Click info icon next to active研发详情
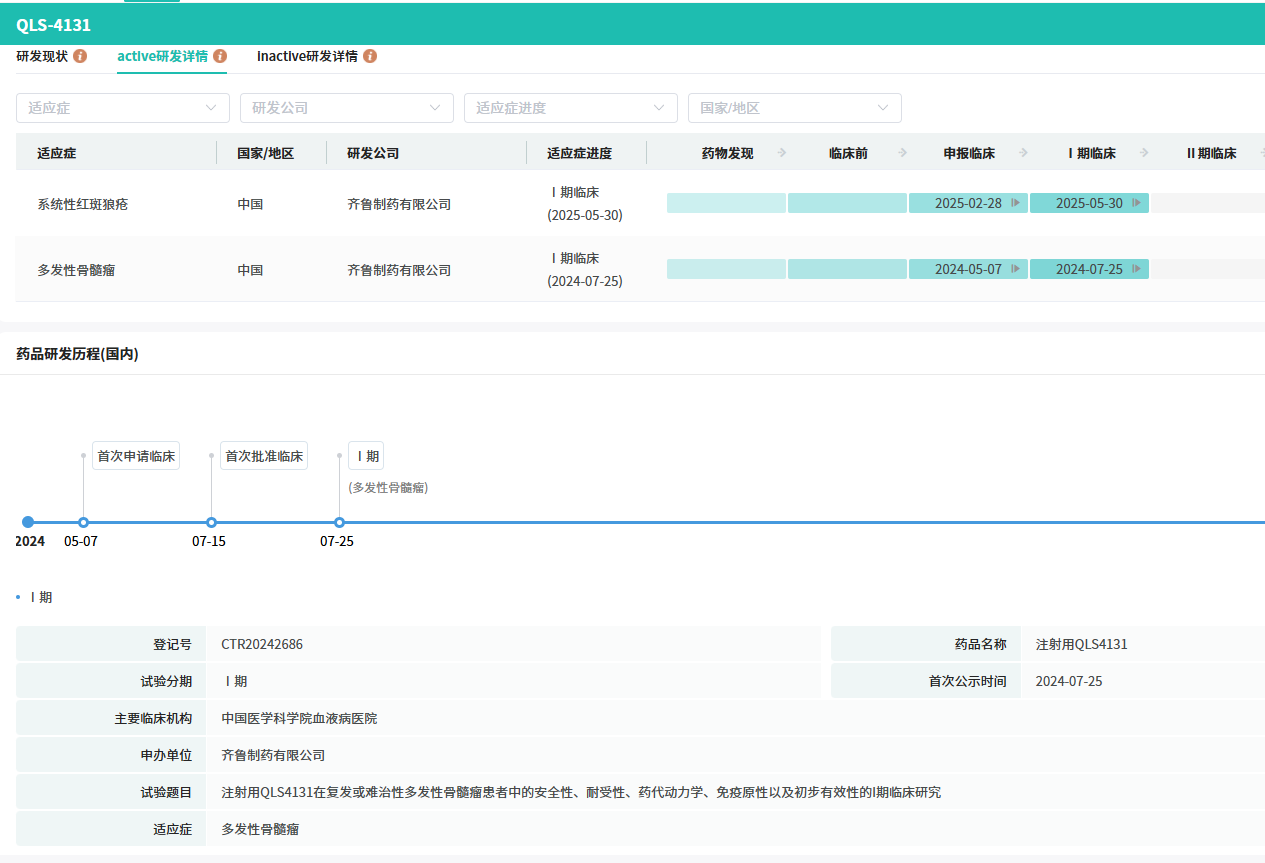Image resolution: width=1265 pixels, height=863 pixels. click(220, 56)
